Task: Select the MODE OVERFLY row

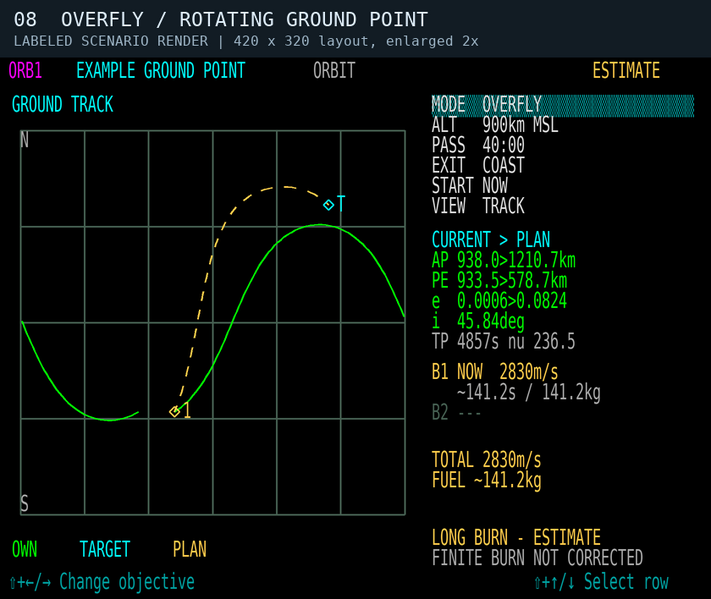Action: click(x=562, y=105)
